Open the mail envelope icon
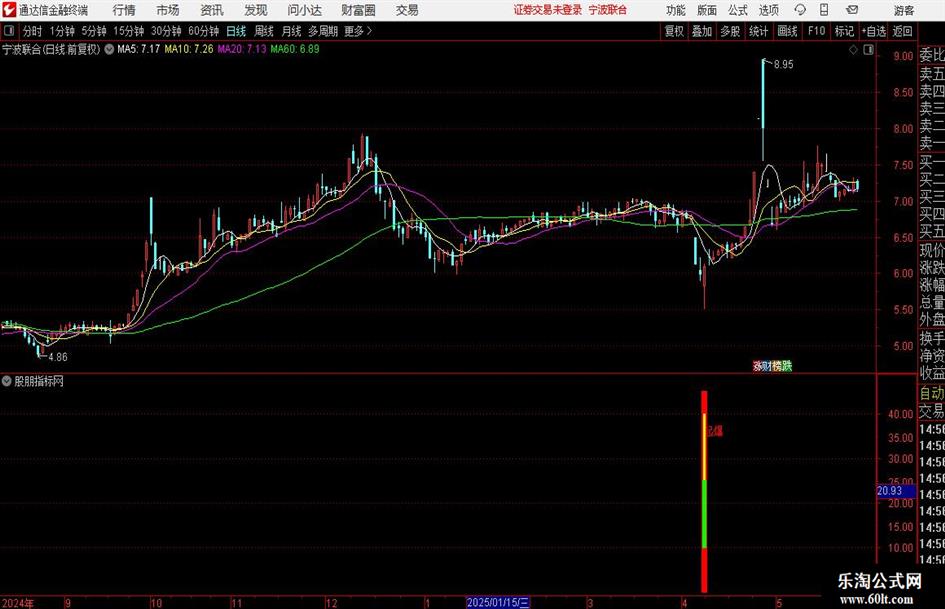The width and height of the screenshot is (945, 609). point(852,10)
